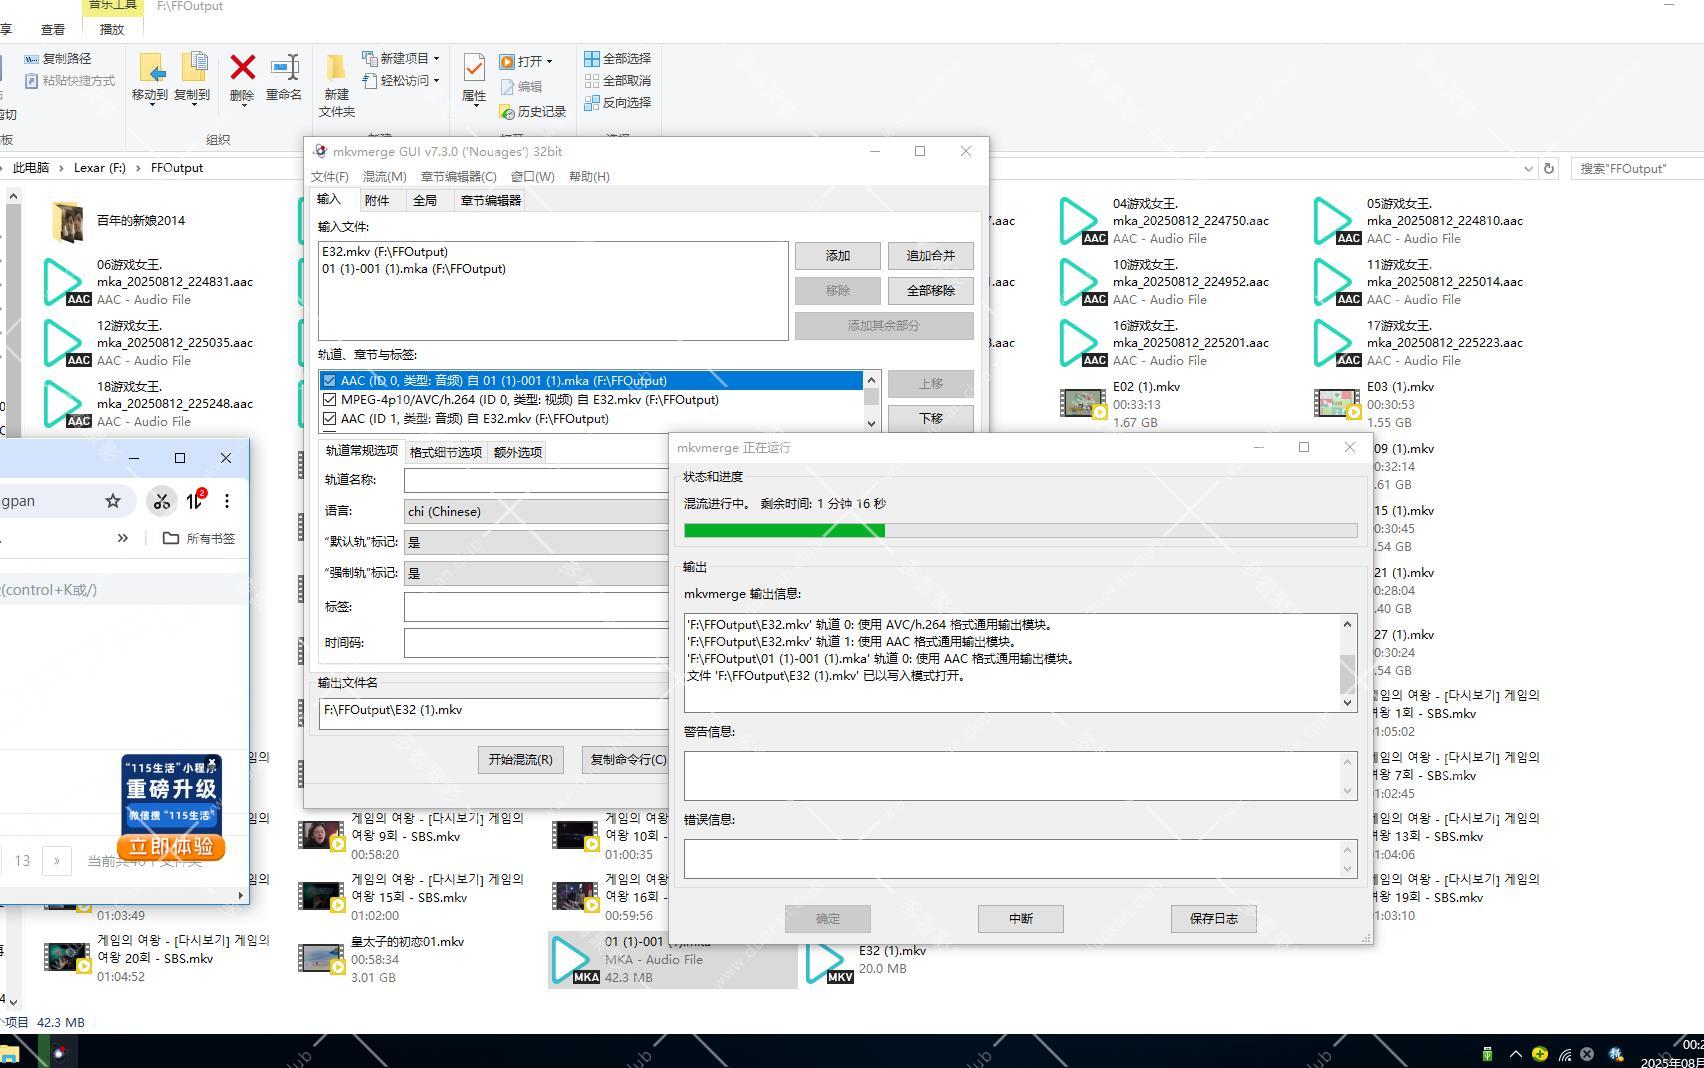
Task: Click the 中断 abort button
Action: click(1020, 919)
